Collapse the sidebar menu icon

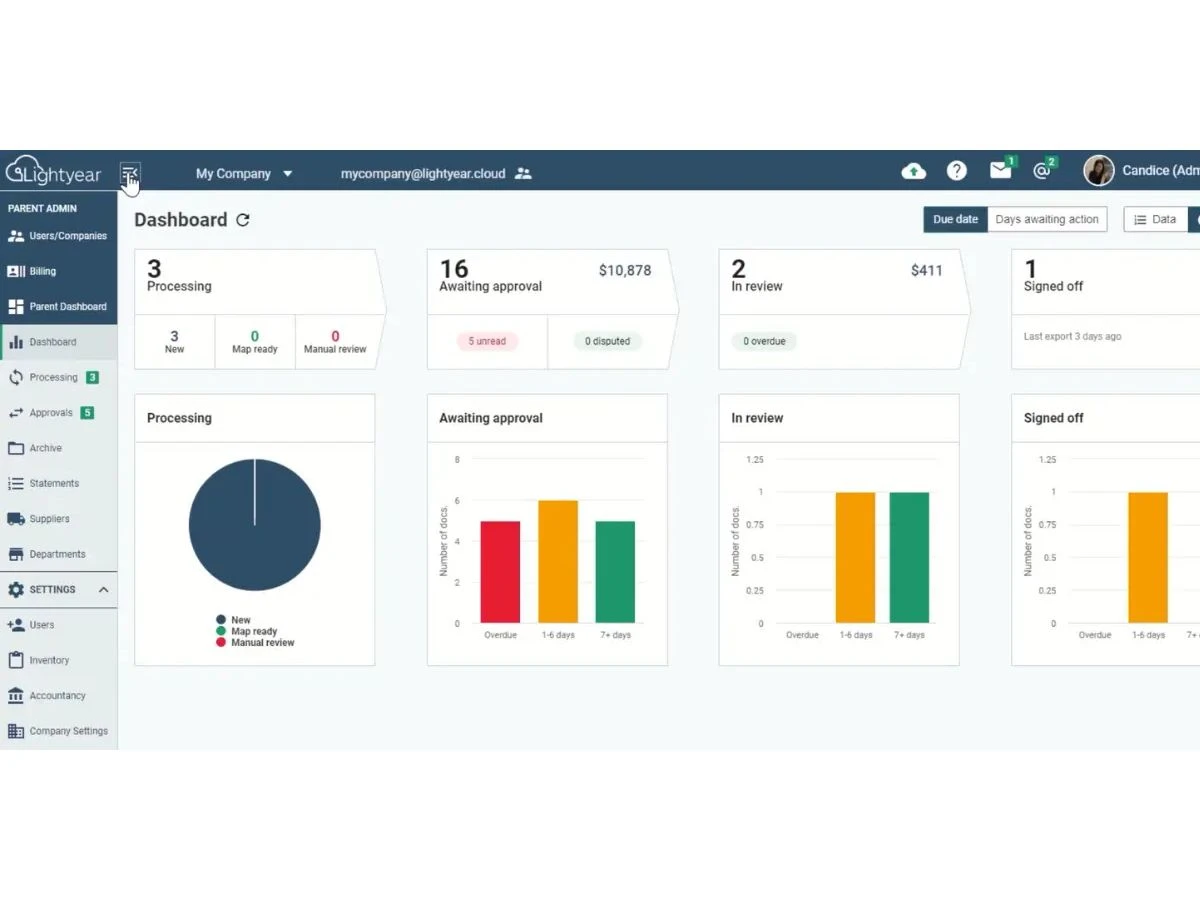coord(130,175)
